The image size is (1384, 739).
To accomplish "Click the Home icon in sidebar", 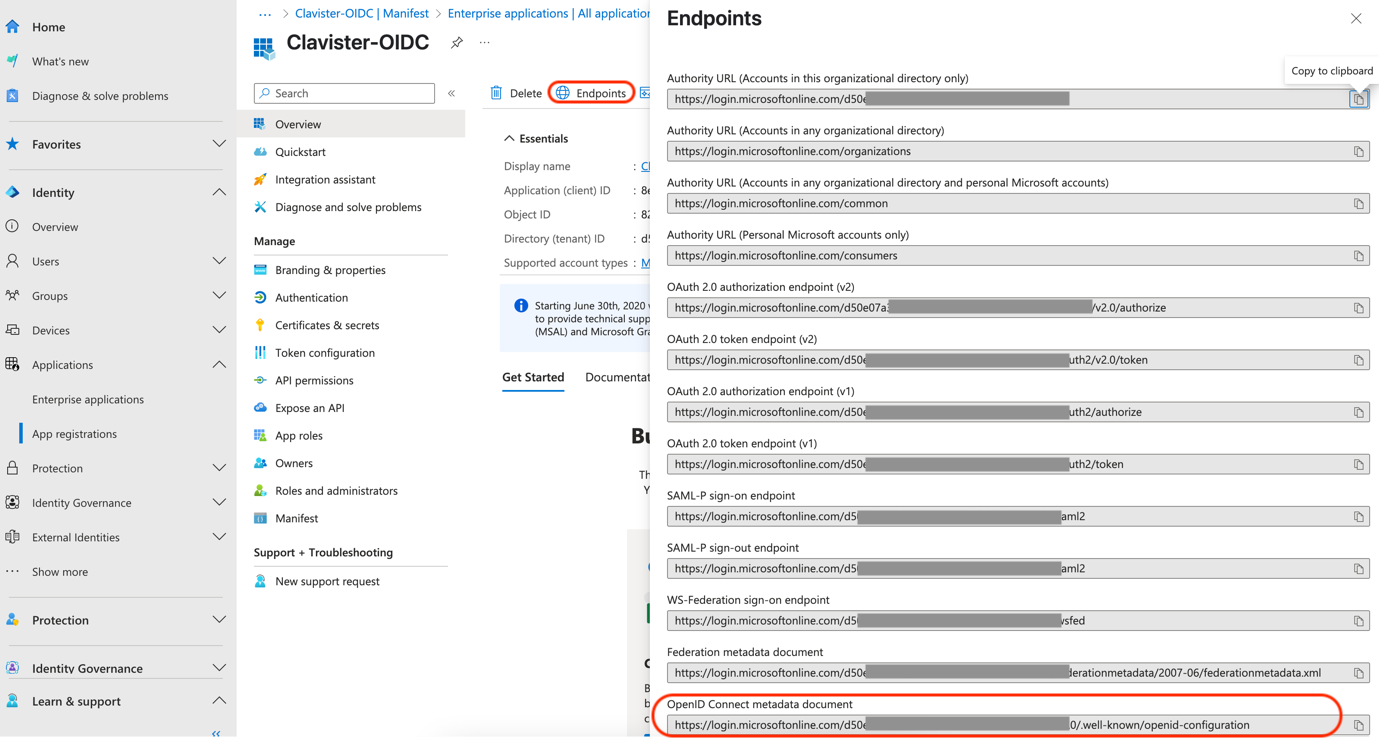I will [x=12, y=27].
